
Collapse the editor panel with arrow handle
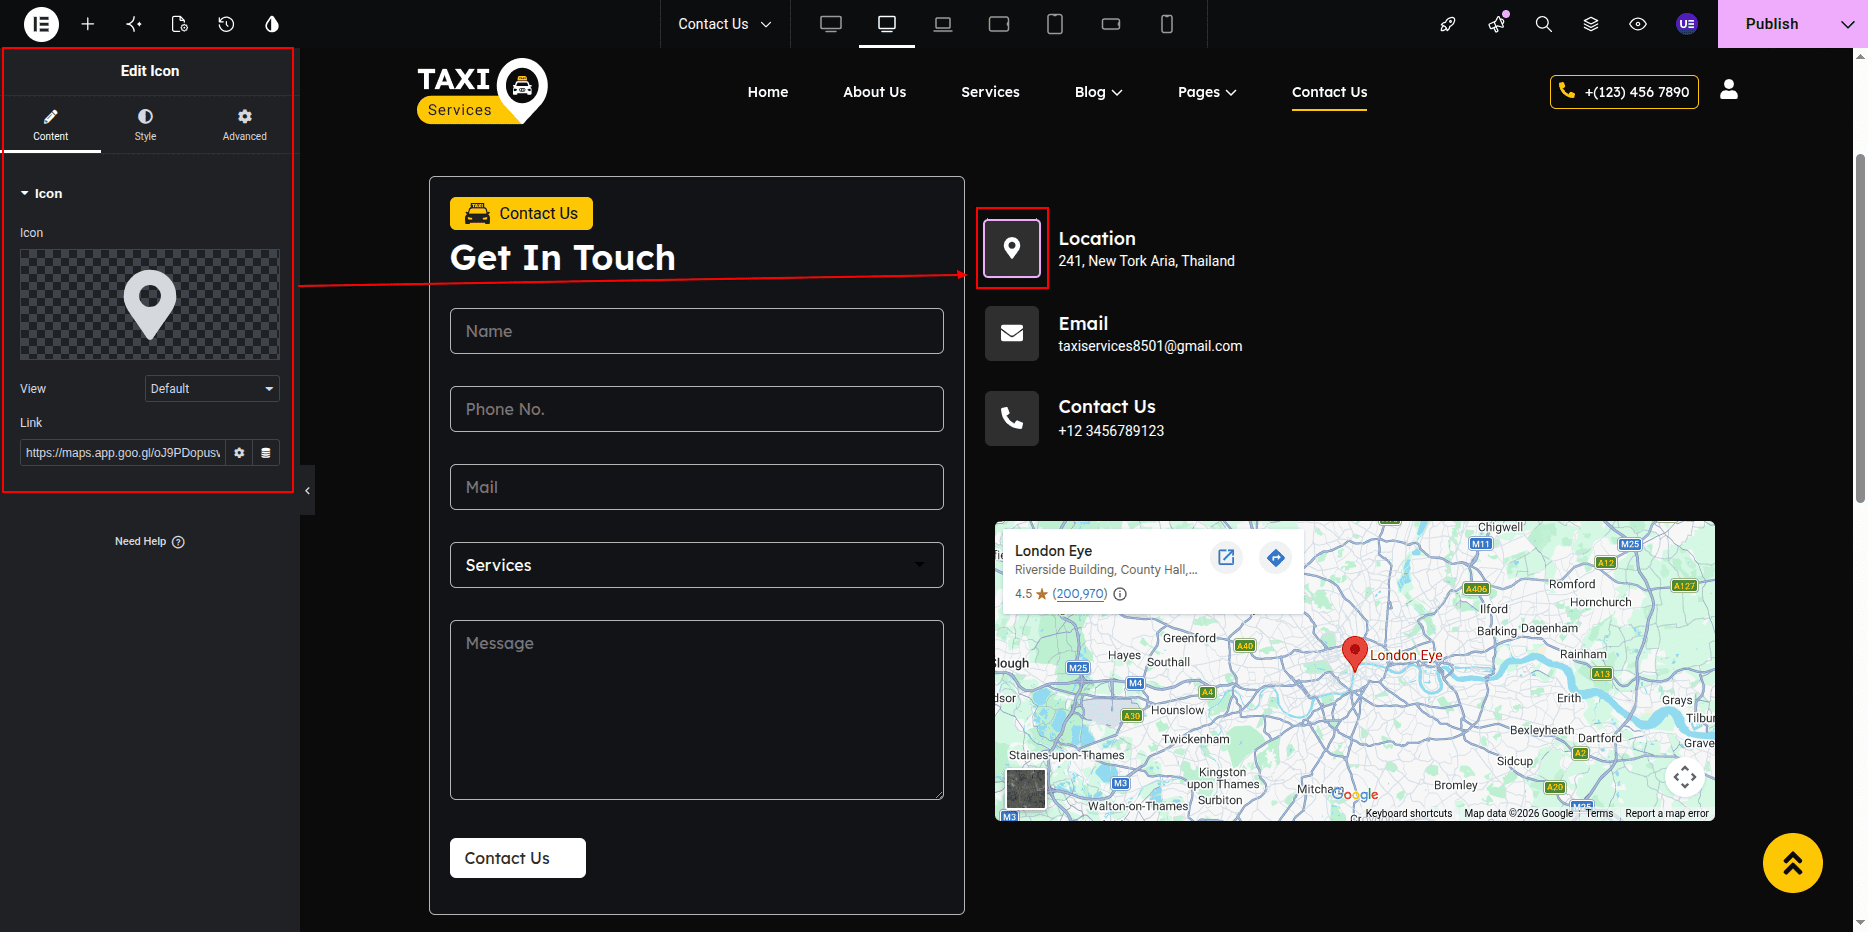click(307, 490)
